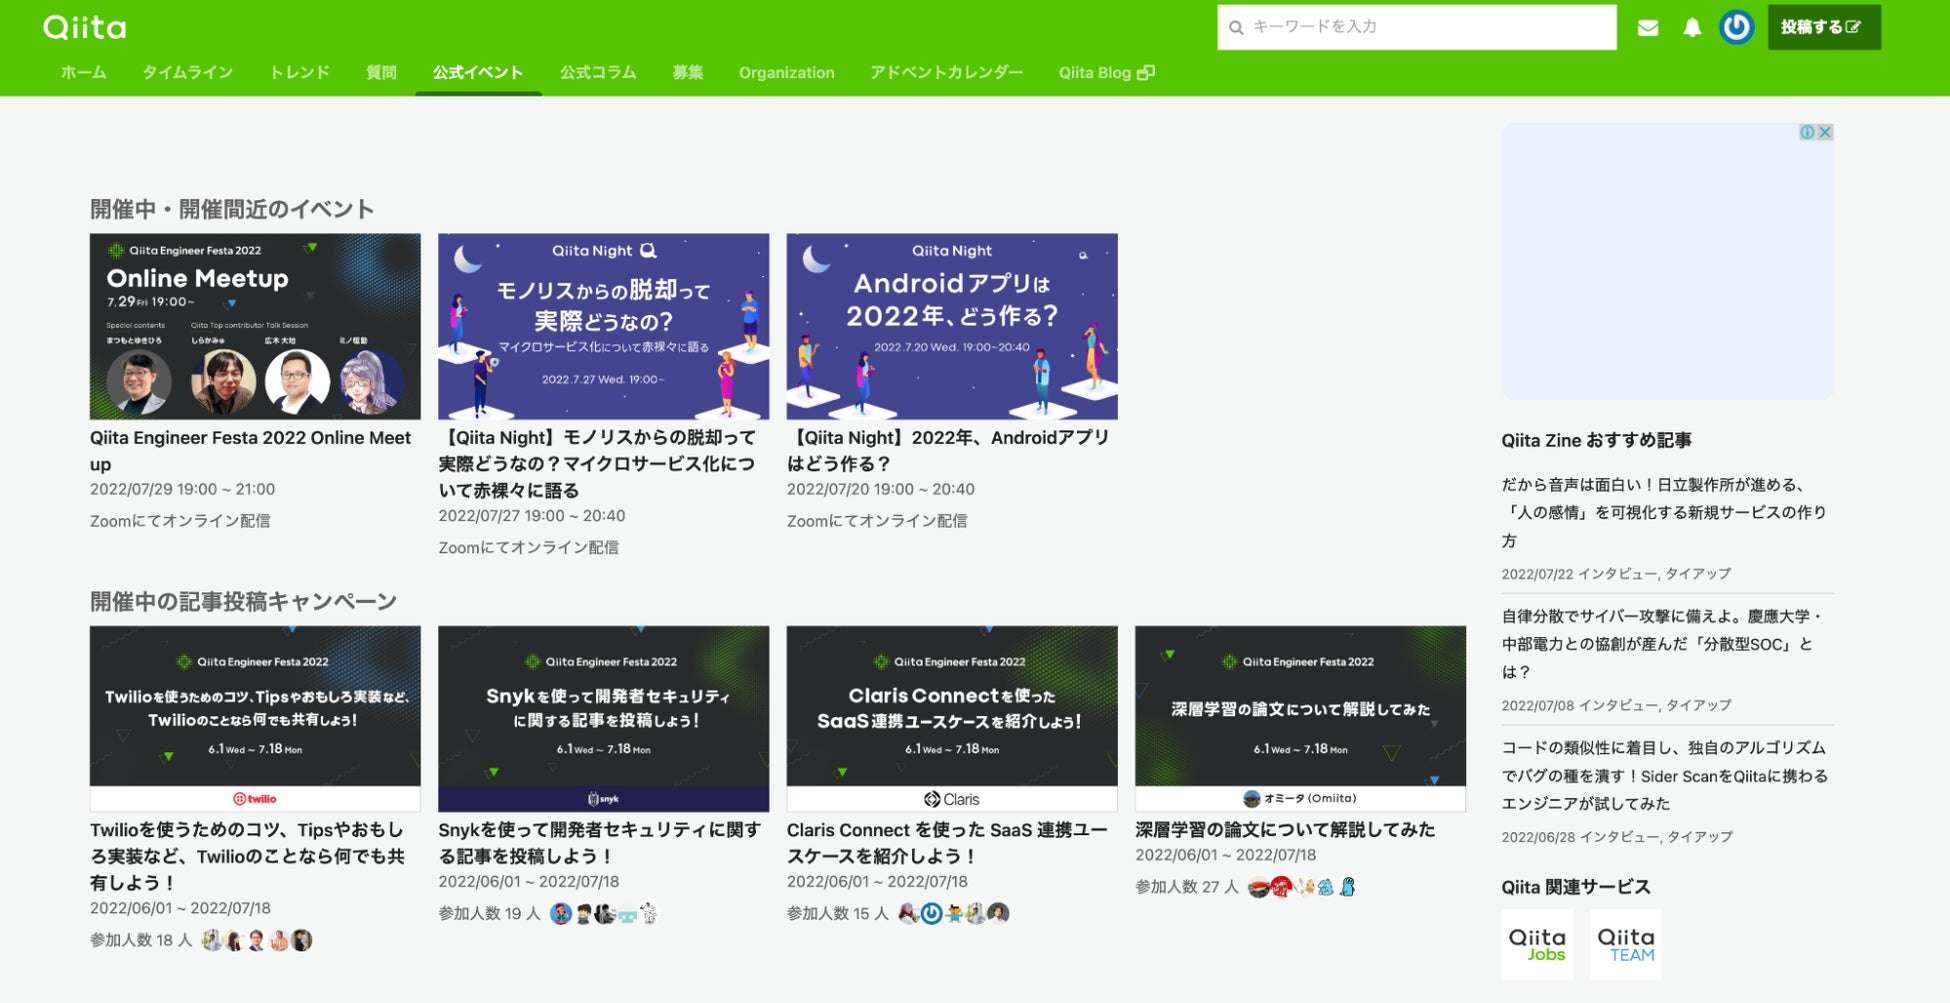Viewport: 1950px width, 1003px height.
Task: Click the 参加人数 15 人 text
Action: [x=838, y=914]
